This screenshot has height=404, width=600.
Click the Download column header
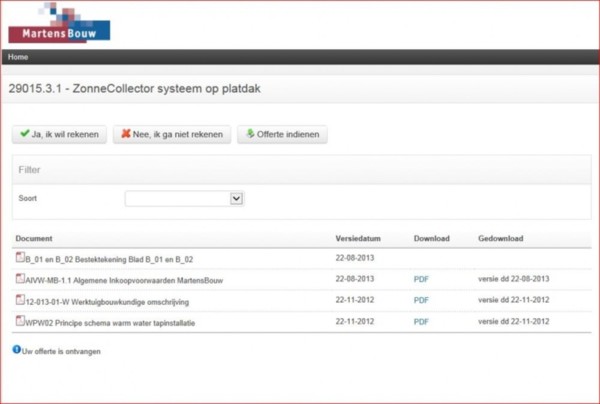(431, 239)
